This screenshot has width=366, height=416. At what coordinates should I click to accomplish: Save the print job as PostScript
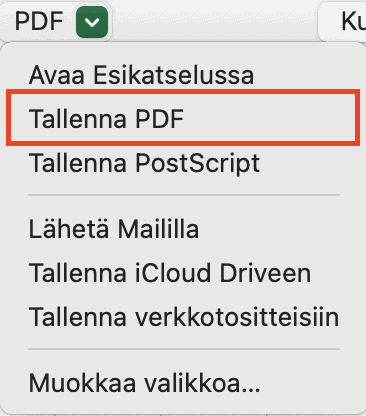pos(183,163)
